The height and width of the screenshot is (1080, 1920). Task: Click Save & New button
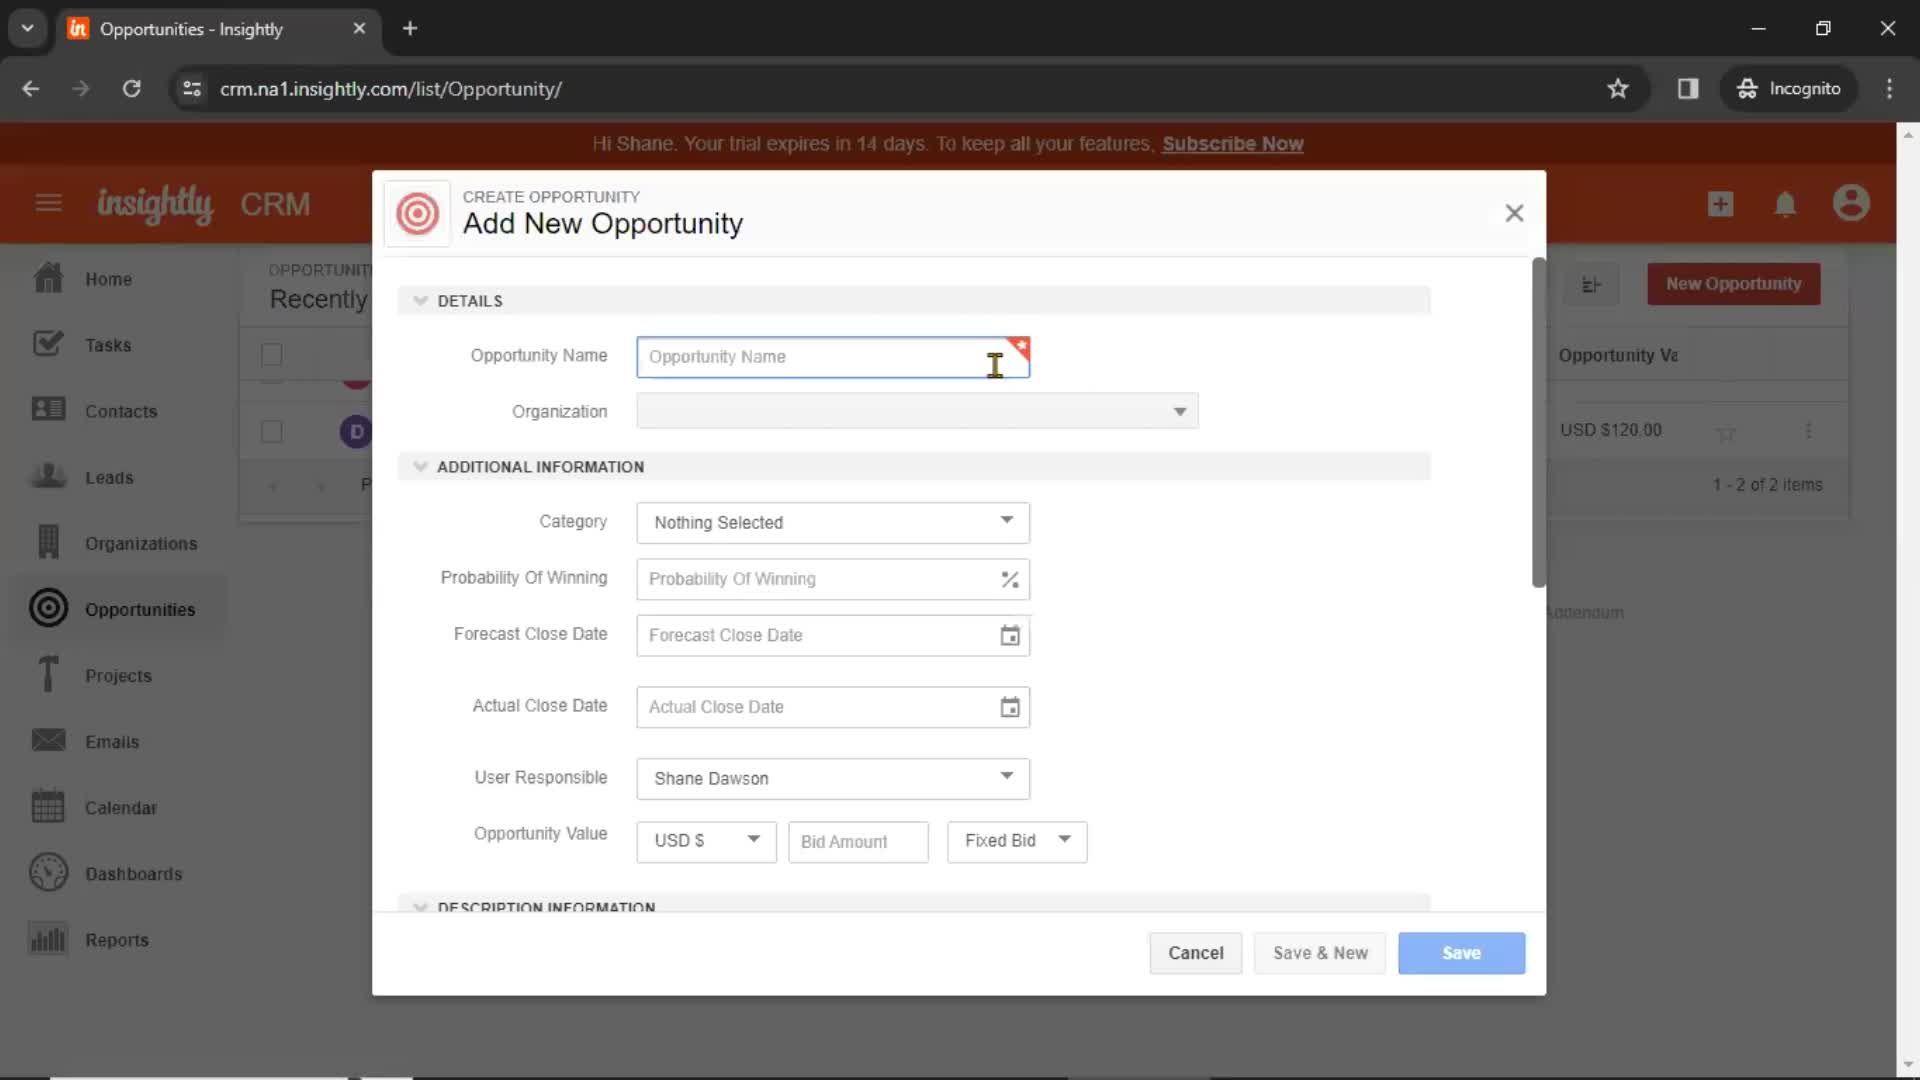pyautogui.click(x=1320, y=952)
